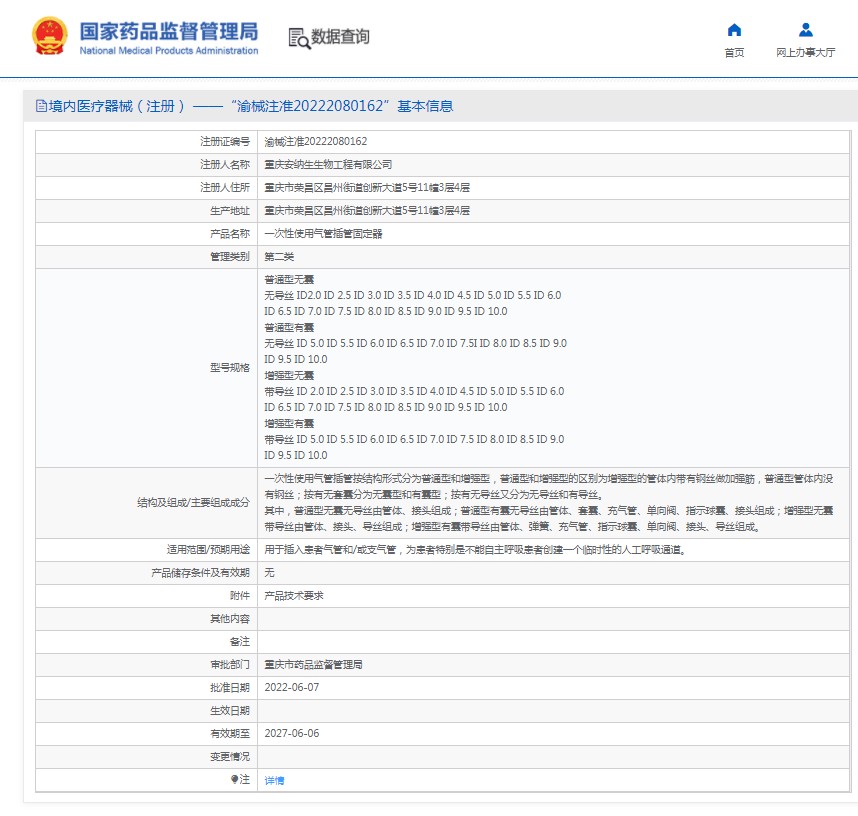Image resolution: width=858 pixels, height=816 pixels.
Task: Click expiry date 2027-06-06
Action: click(x=292, y=733)
